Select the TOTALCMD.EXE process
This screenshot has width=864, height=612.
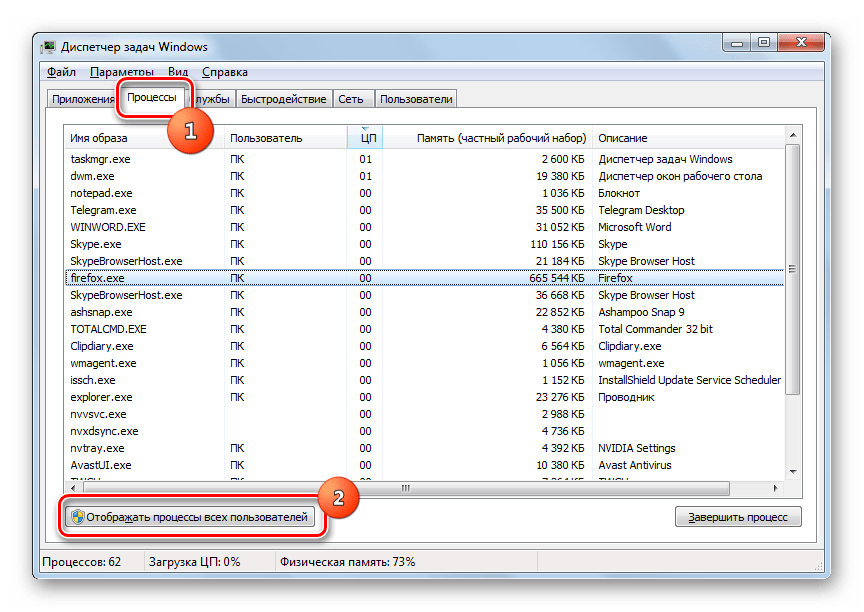click(424, 329)
